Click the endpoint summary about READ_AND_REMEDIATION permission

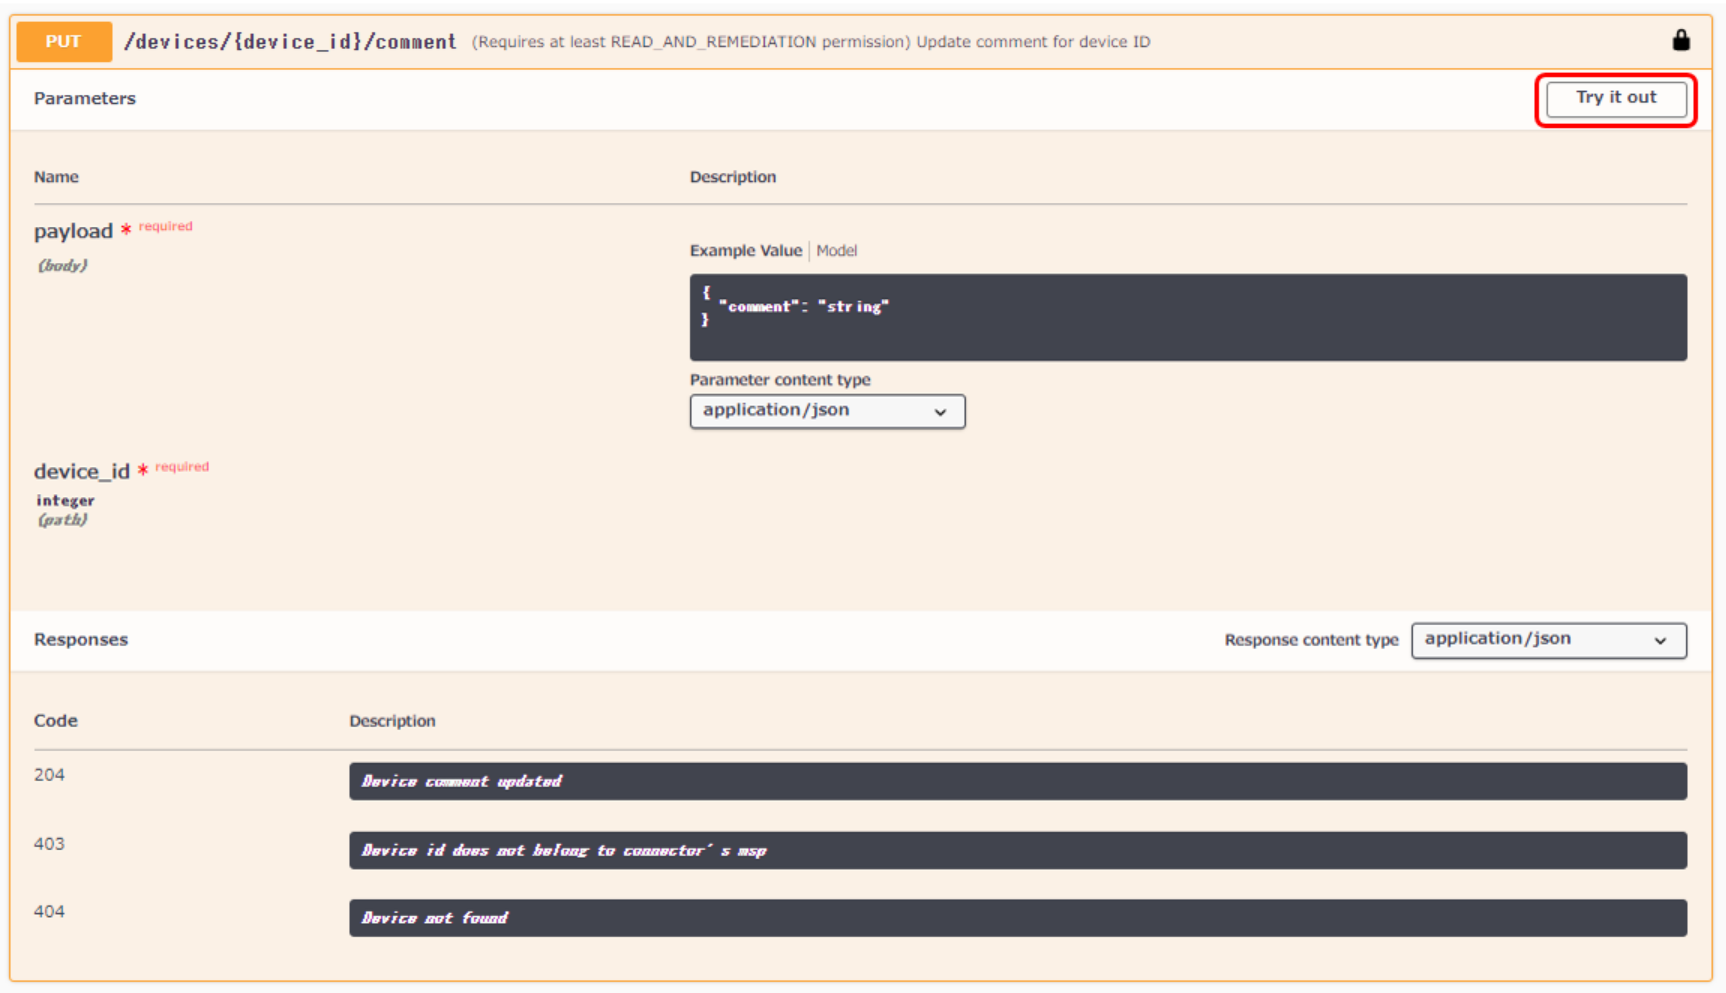tap(810, 42)
